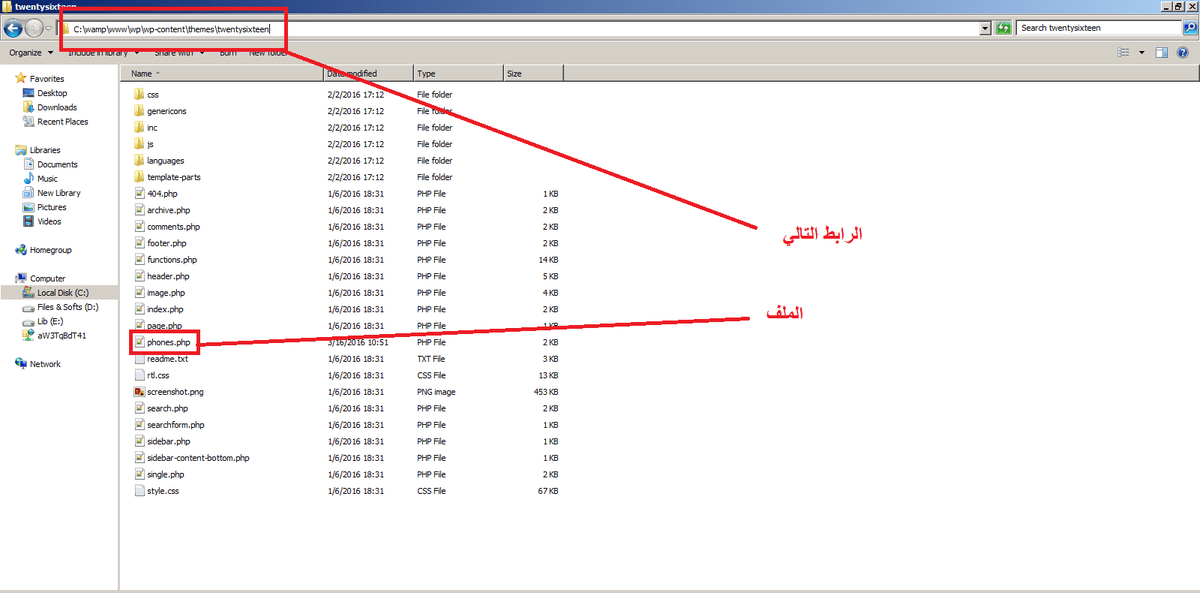Image resolution: width=1200 pixels, height=593 pixels.
Task: Select the comments.php file icon
Action: pos(139,227)
